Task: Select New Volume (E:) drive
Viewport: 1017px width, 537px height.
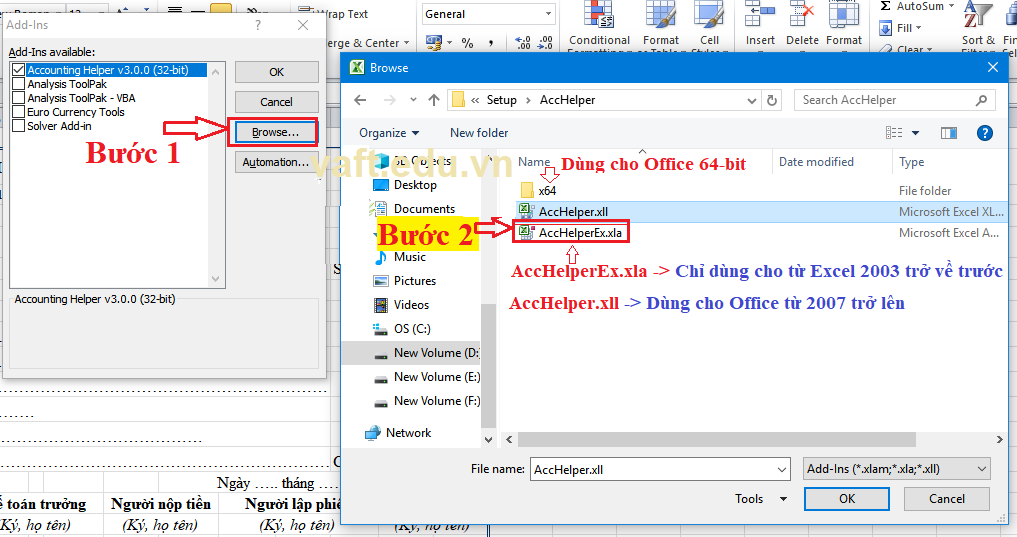Action: click(437, 377)
